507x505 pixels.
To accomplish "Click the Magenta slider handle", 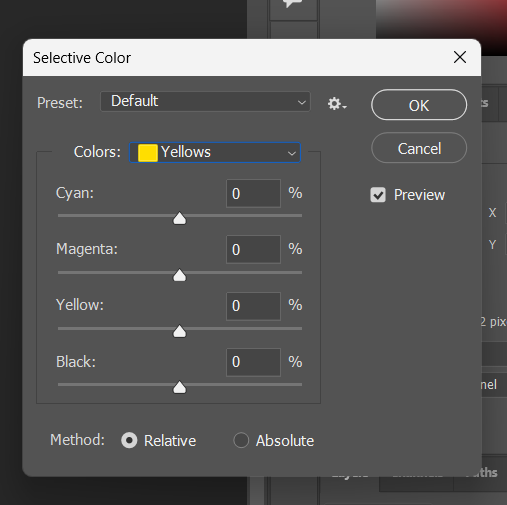I will [x=179, y=275].
